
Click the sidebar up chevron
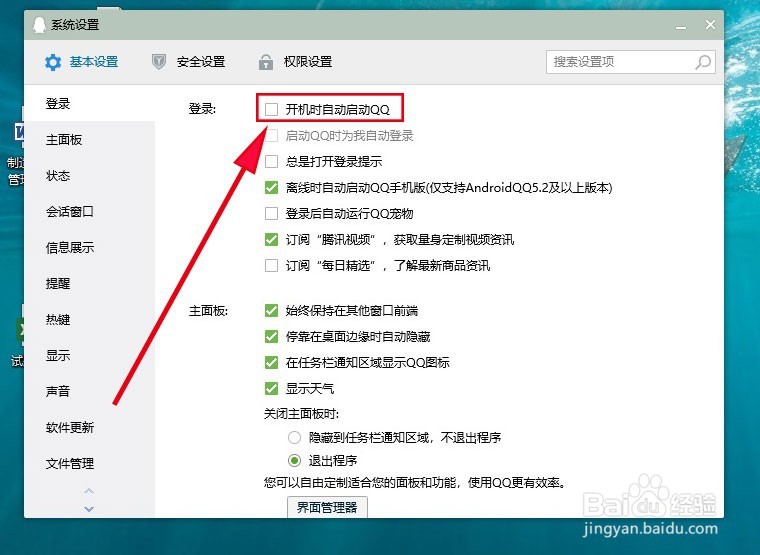tap(89, 491)
